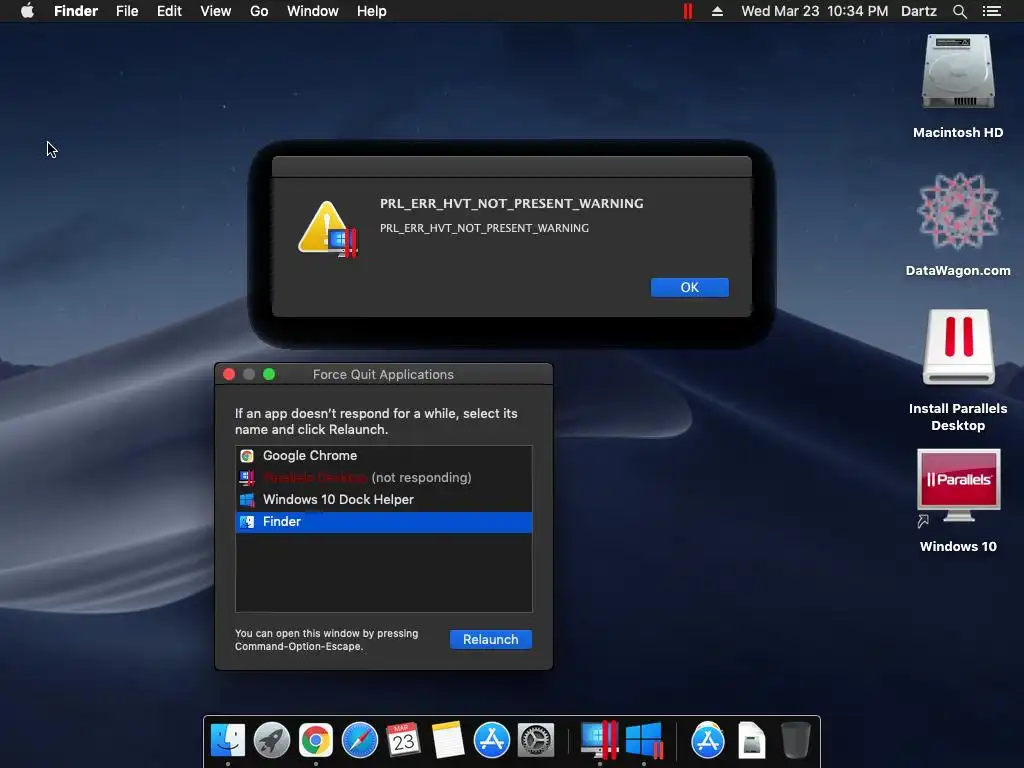This screenshot has width=1024, height=768.
Task: Click the date and time in menu bar
Action: [x=814, y=11]
